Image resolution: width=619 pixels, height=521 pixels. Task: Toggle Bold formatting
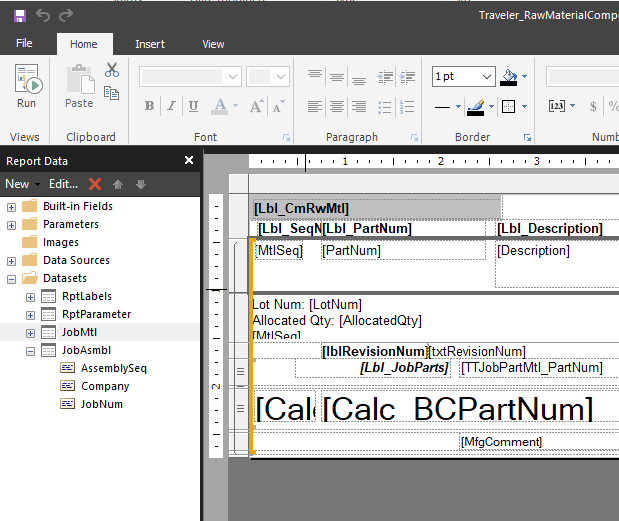[x=149, y=106]
